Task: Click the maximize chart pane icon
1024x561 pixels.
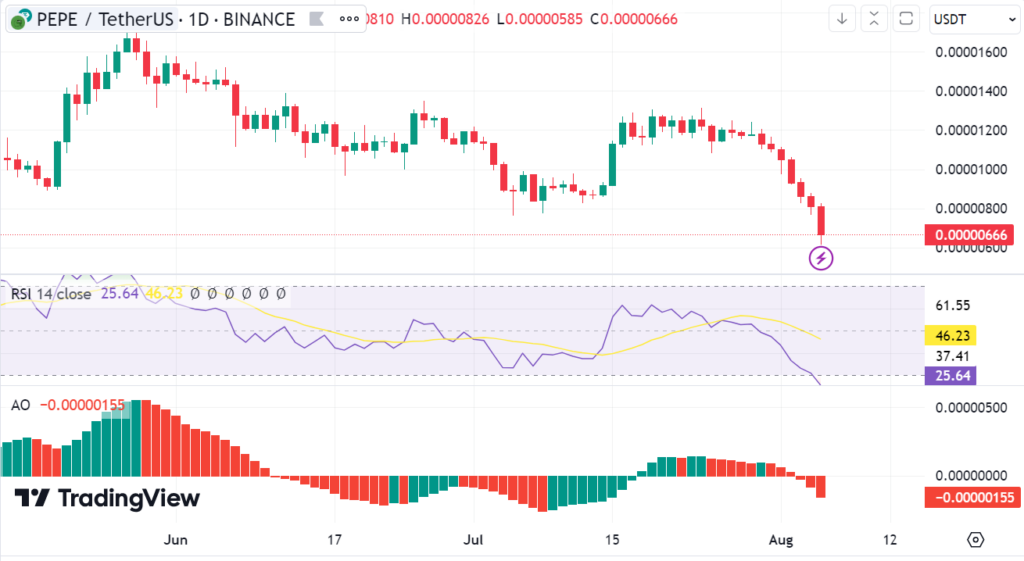Action: tap(906, 19)
